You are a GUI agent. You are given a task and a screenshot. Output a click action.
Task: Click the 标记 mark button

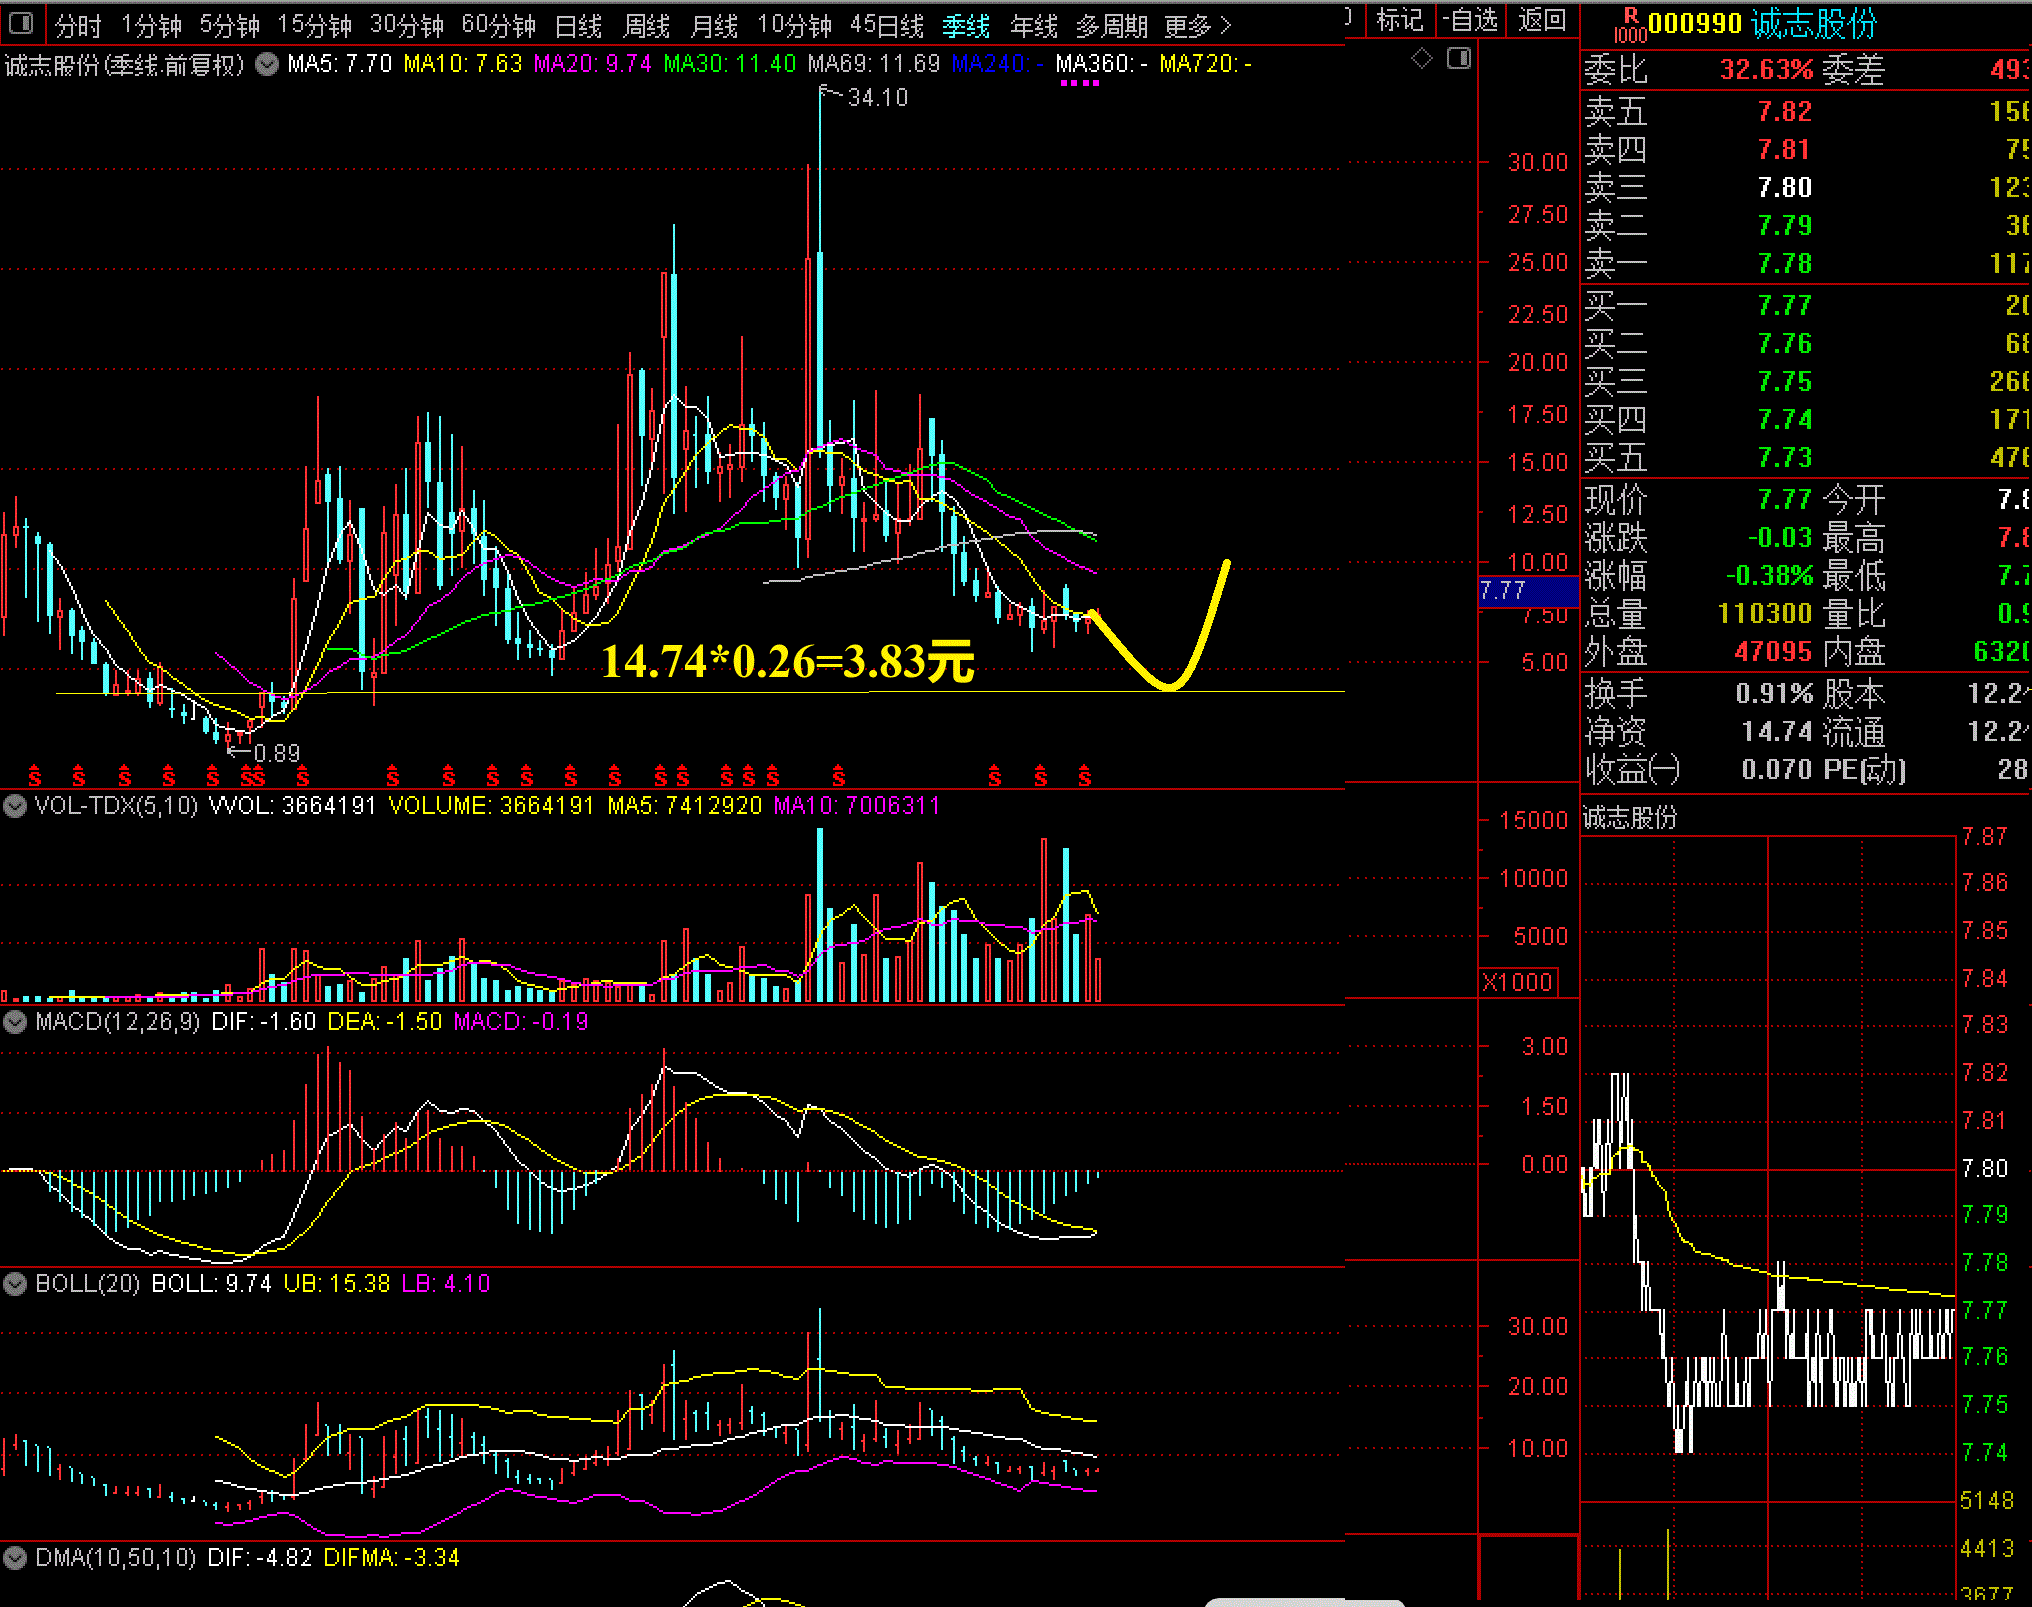[1400, 20]
